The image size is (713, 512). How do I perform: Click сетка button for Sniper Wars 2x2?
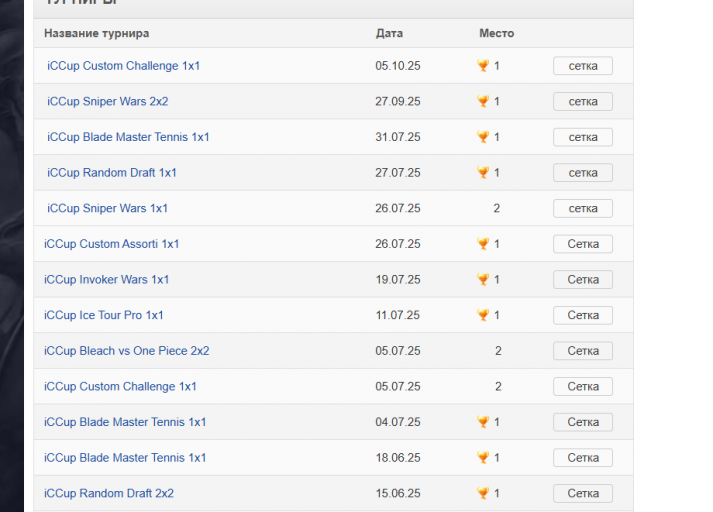(x=582, y=101)
